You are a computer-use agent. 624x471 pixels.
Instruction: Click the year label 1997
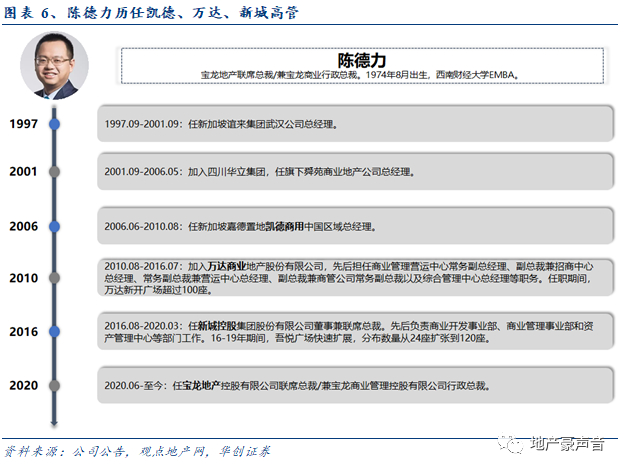[23, 124]
